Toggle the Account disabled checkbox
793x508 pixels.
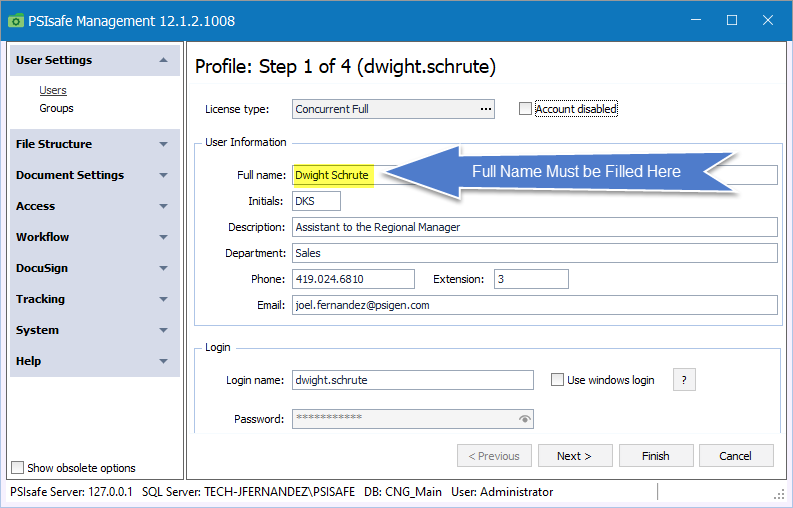click(525, 109)
